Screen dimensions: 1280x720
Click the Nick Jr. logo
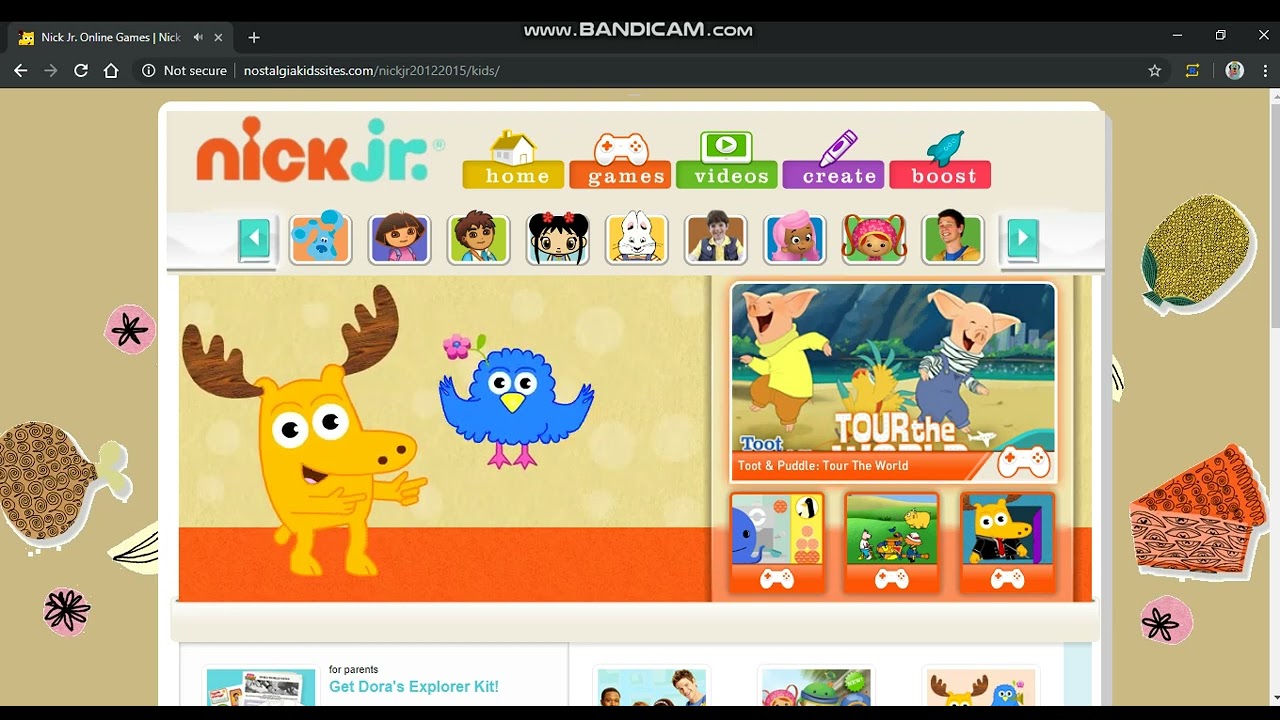coord(320,150)
